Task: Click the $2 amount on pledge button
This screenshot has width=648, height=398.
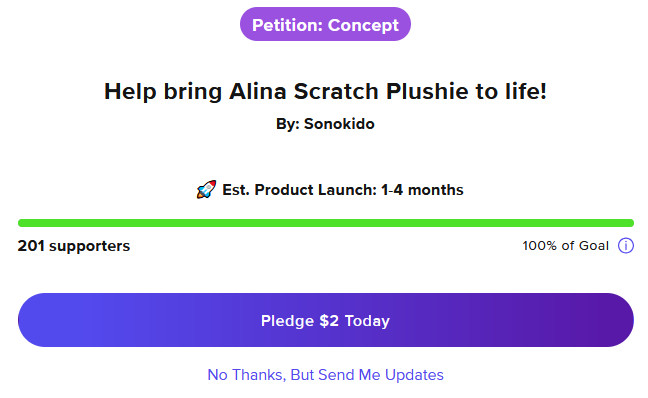Action: (329, 321)
